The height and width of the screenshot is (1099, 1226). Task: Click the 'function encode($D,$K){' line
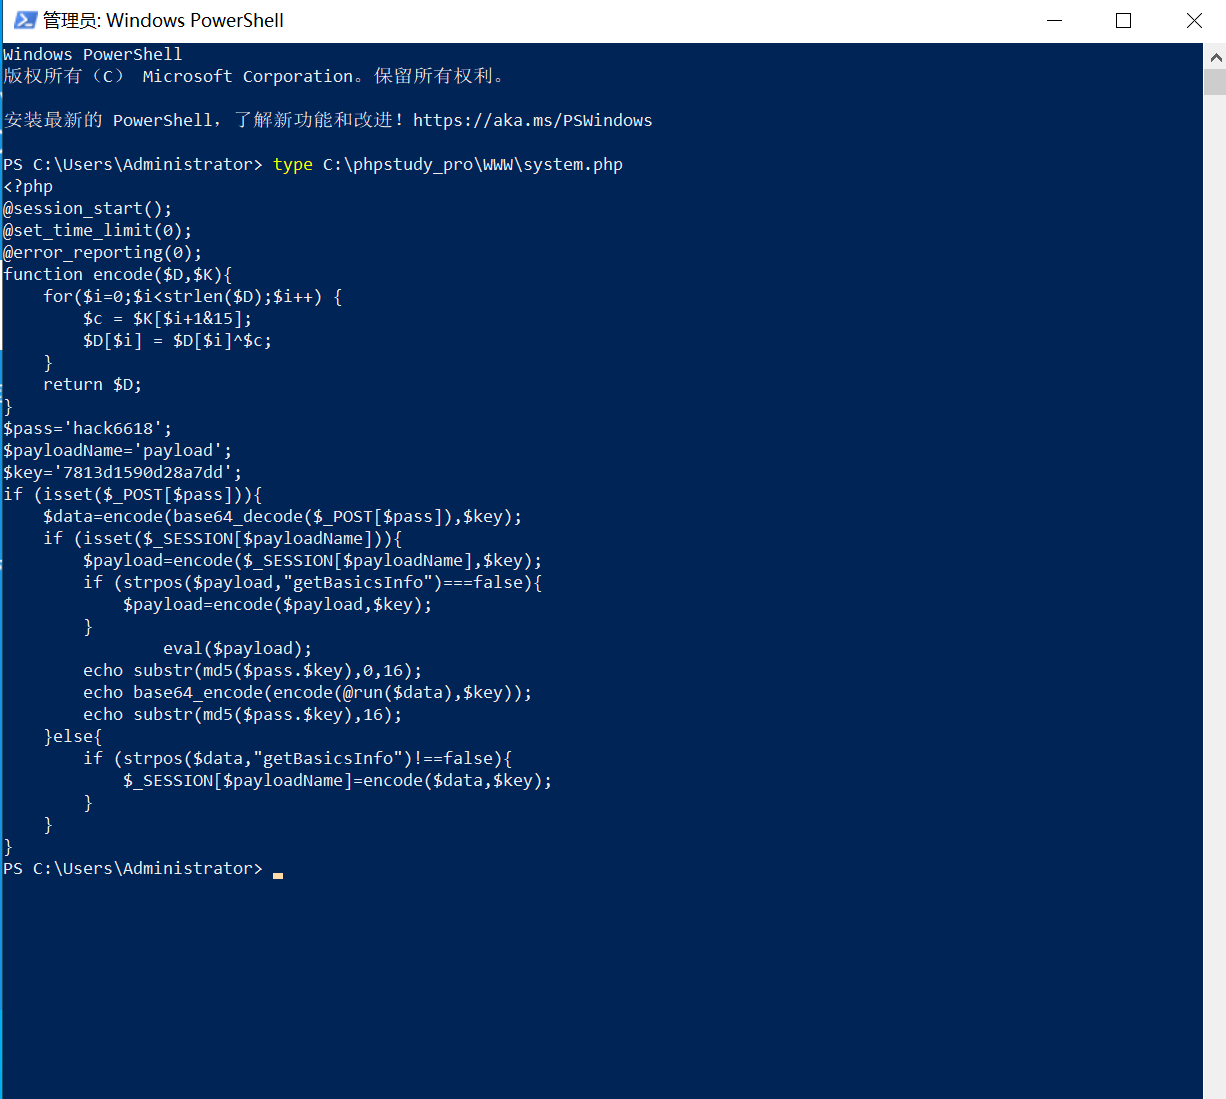point(118,274)
